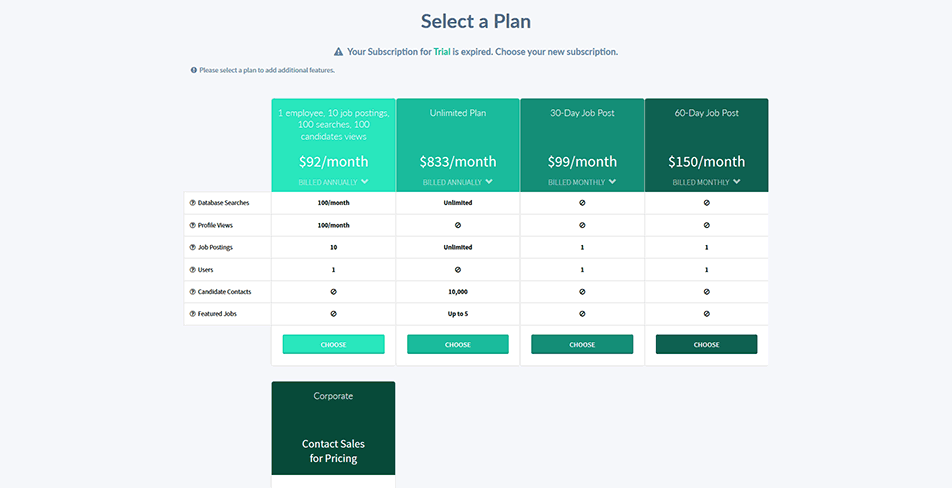Expand Billed Annually dropdown on $92/month plan

point(333,182)
